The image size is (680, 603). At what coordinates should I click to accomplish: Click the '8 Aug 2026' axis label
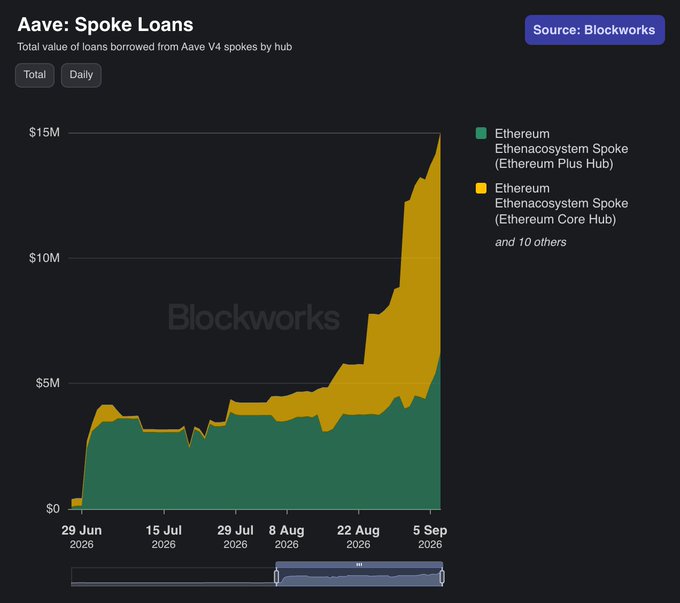(286, 537)
